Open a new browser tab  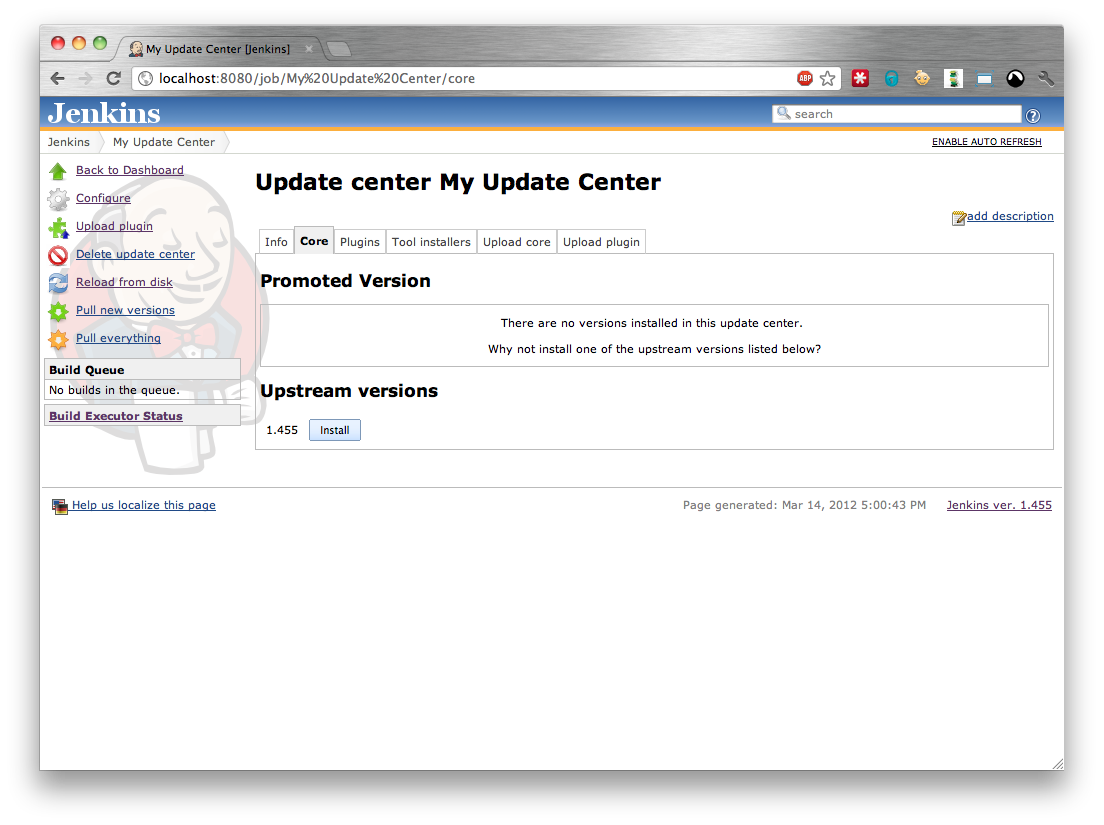tap(339, 49)
